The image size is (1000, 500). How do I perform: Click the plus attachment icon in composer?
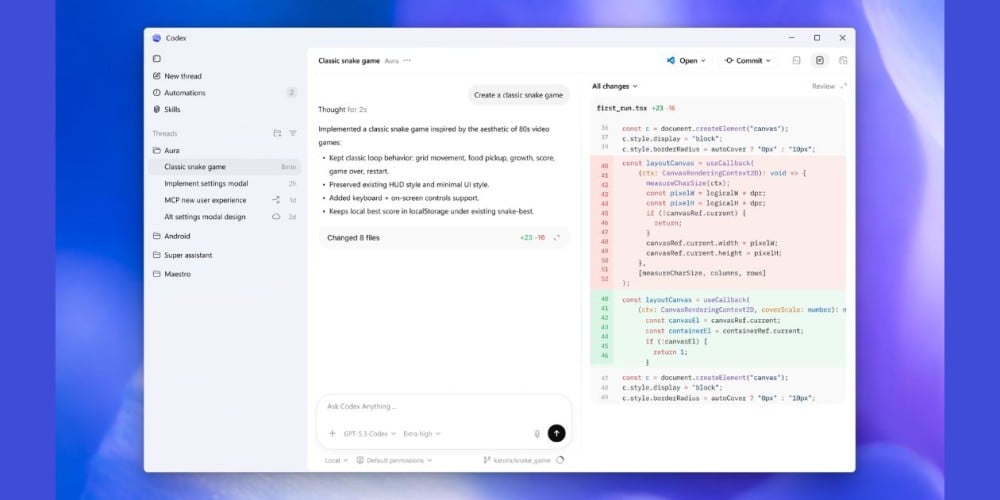click(332, 434)
